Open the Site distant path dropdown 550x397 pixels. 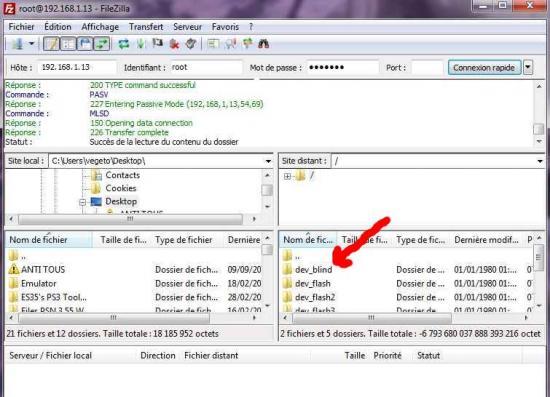[540, 161]
